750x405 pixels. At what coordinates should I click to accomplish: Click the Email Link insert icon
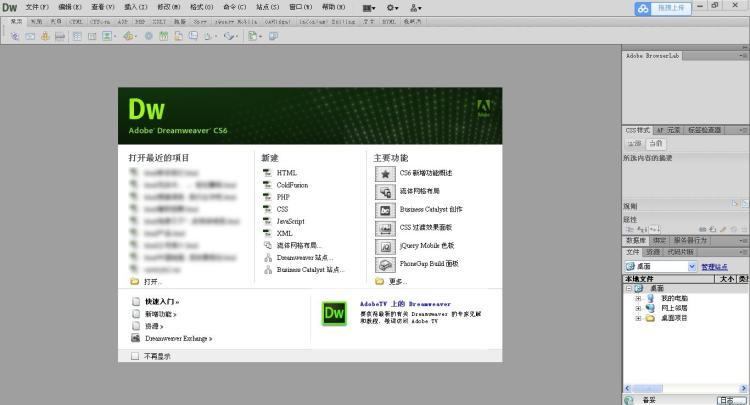(x=30, y=36)
